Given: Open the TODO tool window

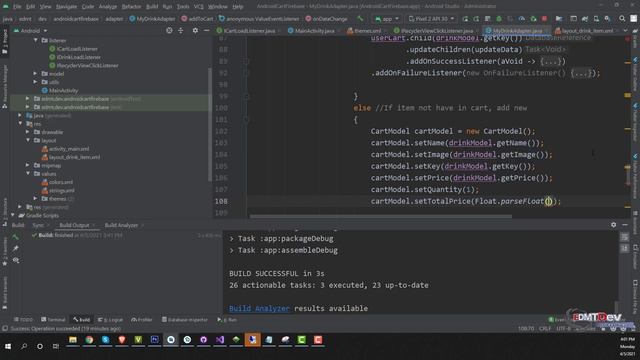Looking at the screenshot, I should click(23, 320).
